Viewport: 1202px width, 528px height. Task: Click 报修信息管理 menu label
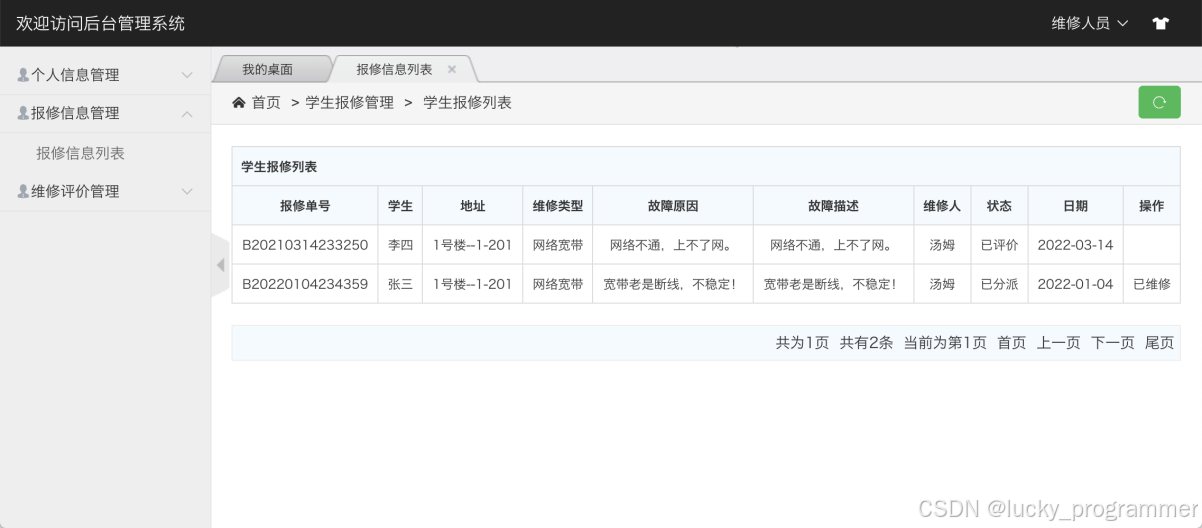coord(75,113)
